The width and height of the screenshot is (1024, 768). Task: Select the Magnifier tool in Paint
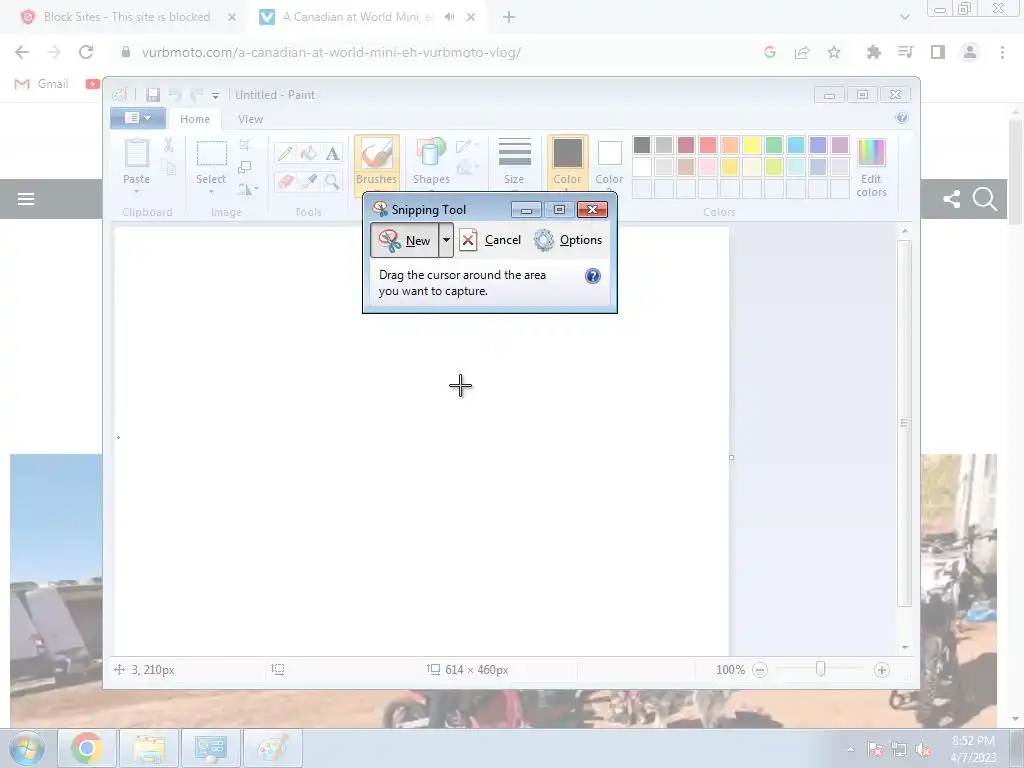(x=332, y=181)
